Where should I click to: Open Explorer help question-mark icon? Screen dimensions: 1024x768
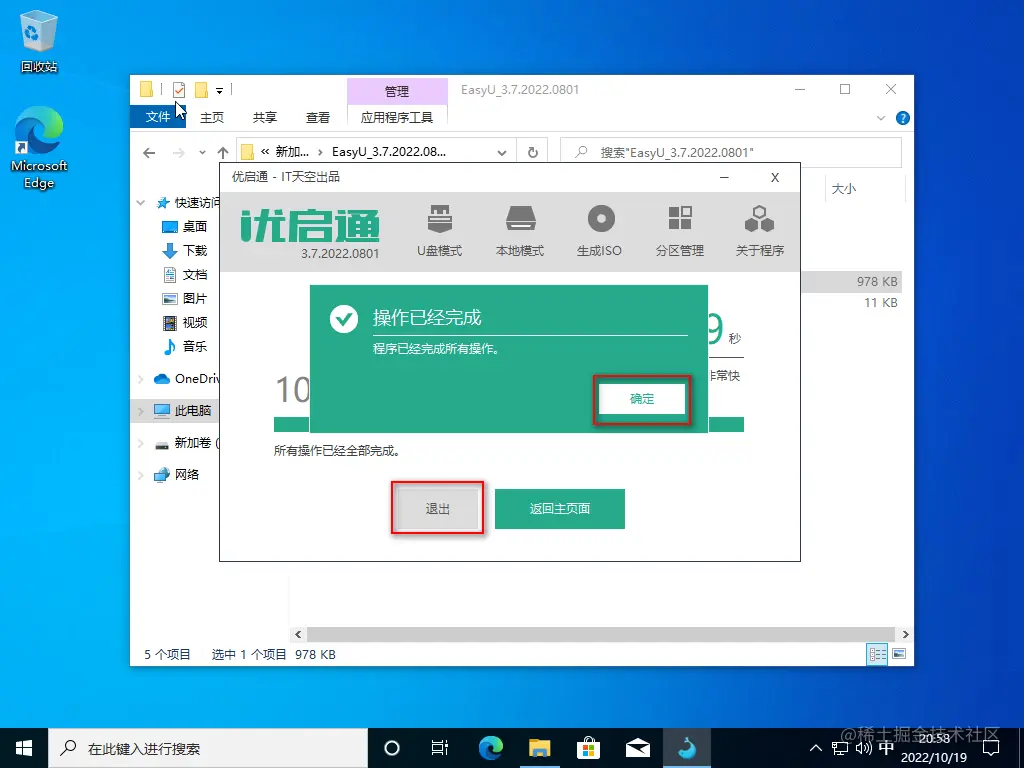903,118
